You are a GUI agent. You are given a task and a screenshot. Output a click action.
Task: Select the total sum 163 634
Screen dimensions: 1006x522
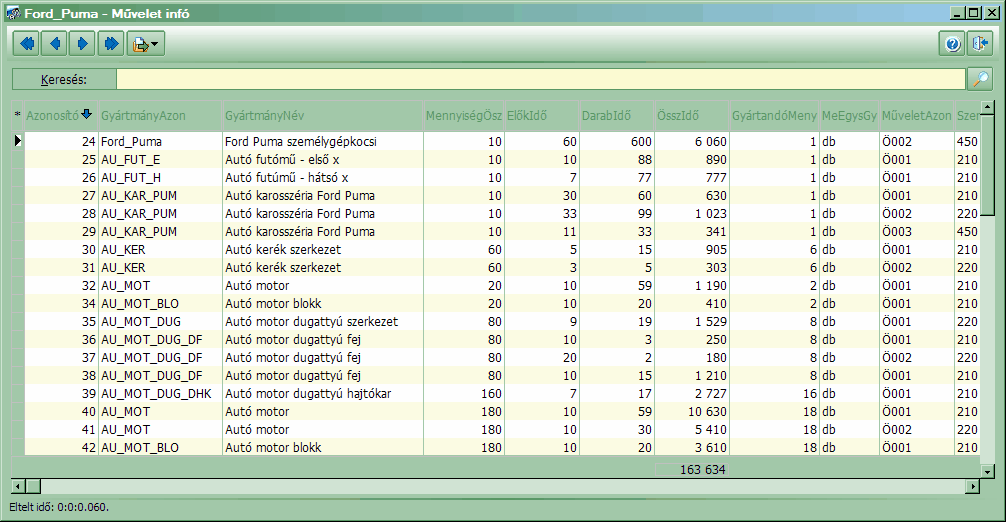(692, 469)
